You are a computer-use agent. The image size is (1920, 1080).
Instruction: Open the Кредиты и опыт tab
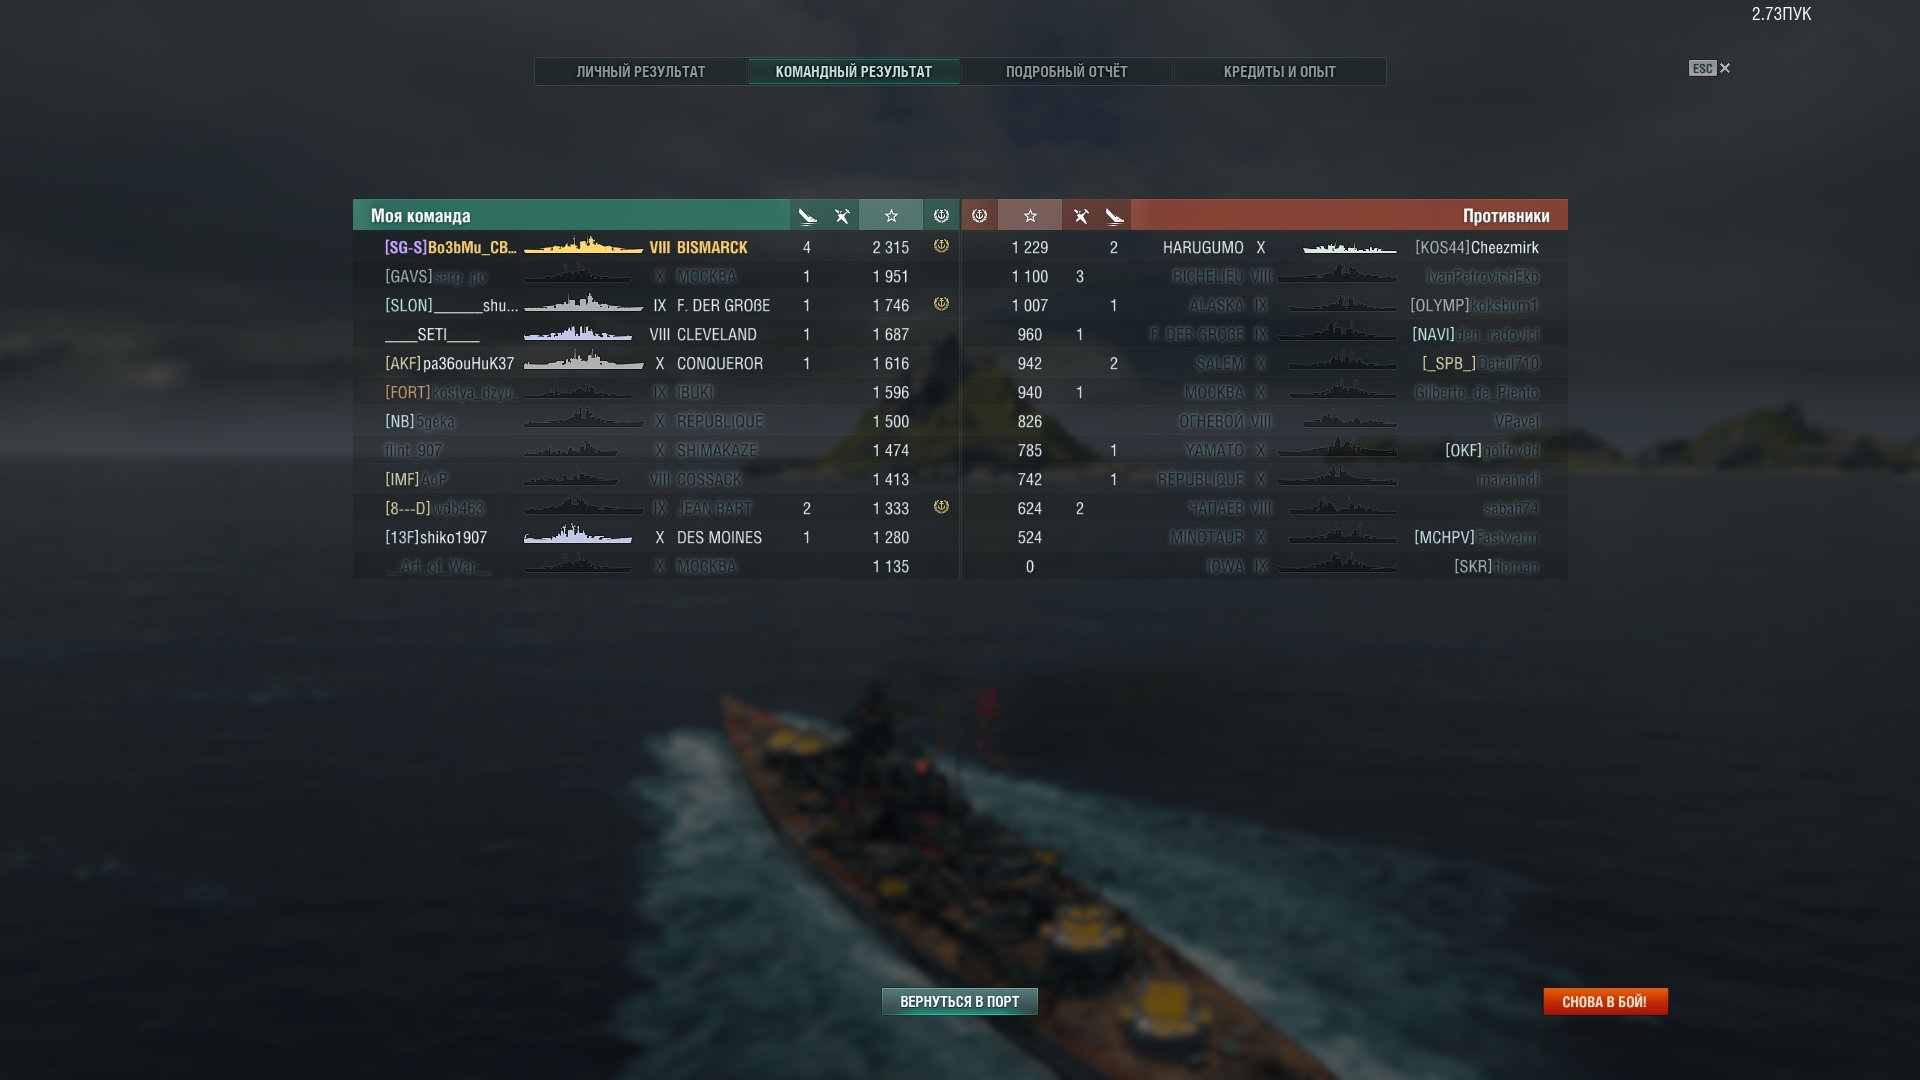click(1279, 72)
